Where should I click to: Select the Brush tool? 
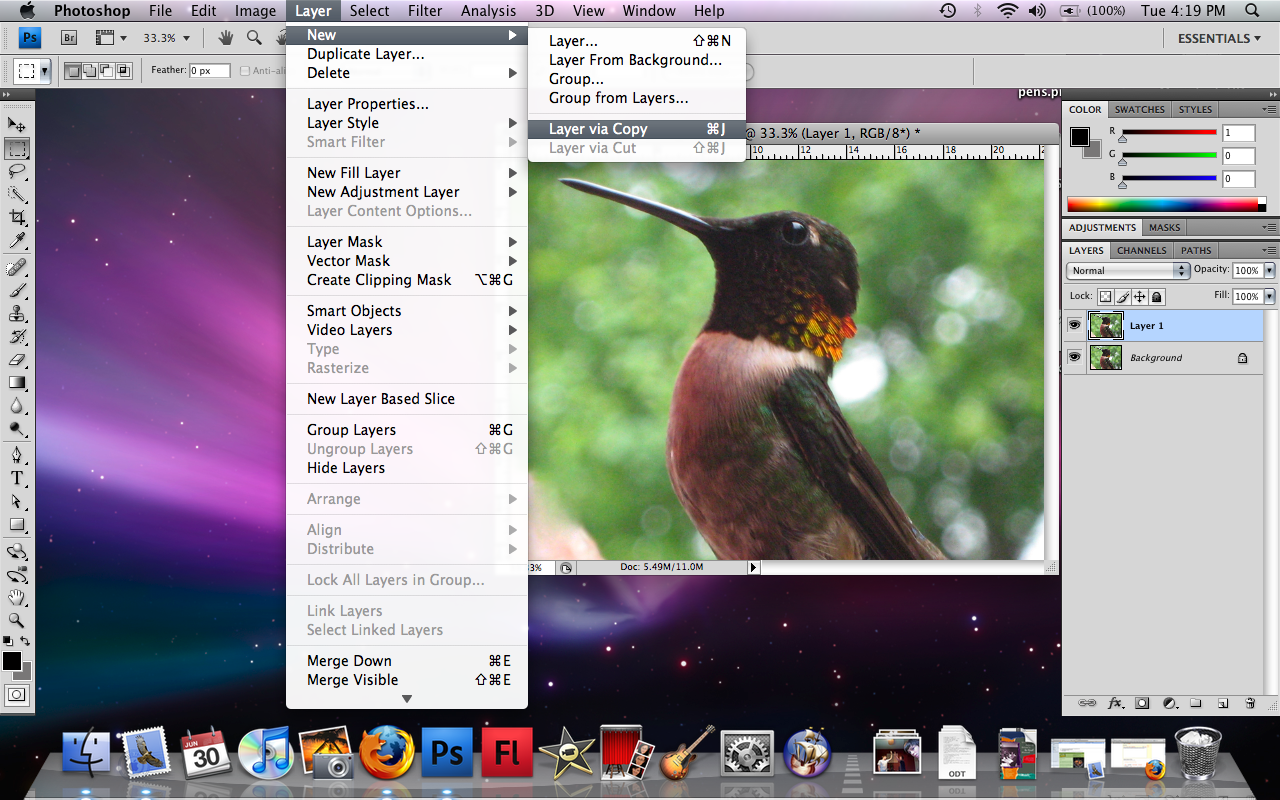pyautogui.click(x=17, y=291)
